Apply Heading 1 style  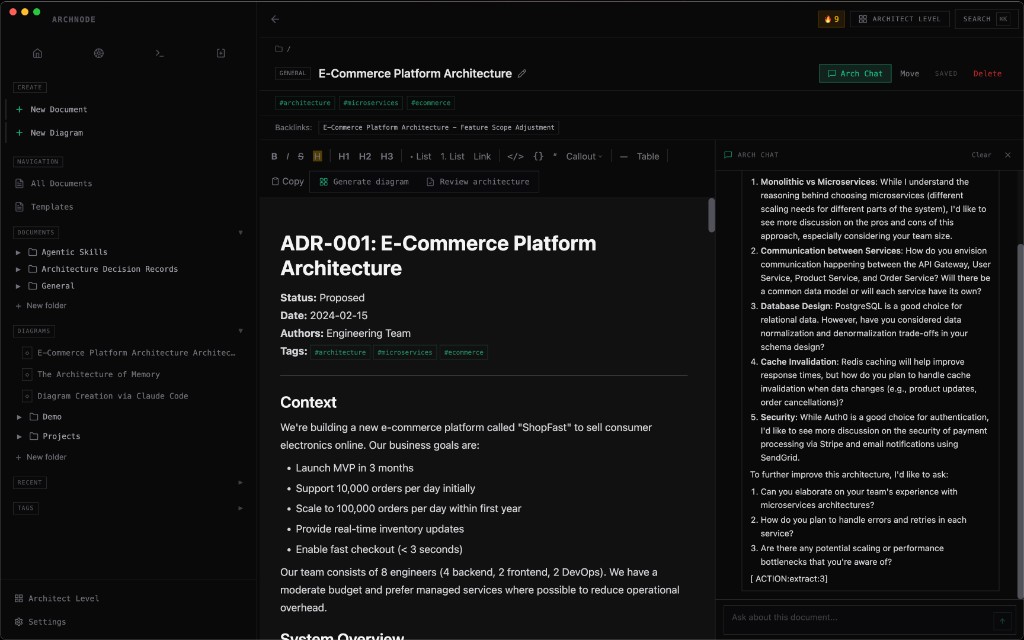pyautogui.click(x=344, y=157)
